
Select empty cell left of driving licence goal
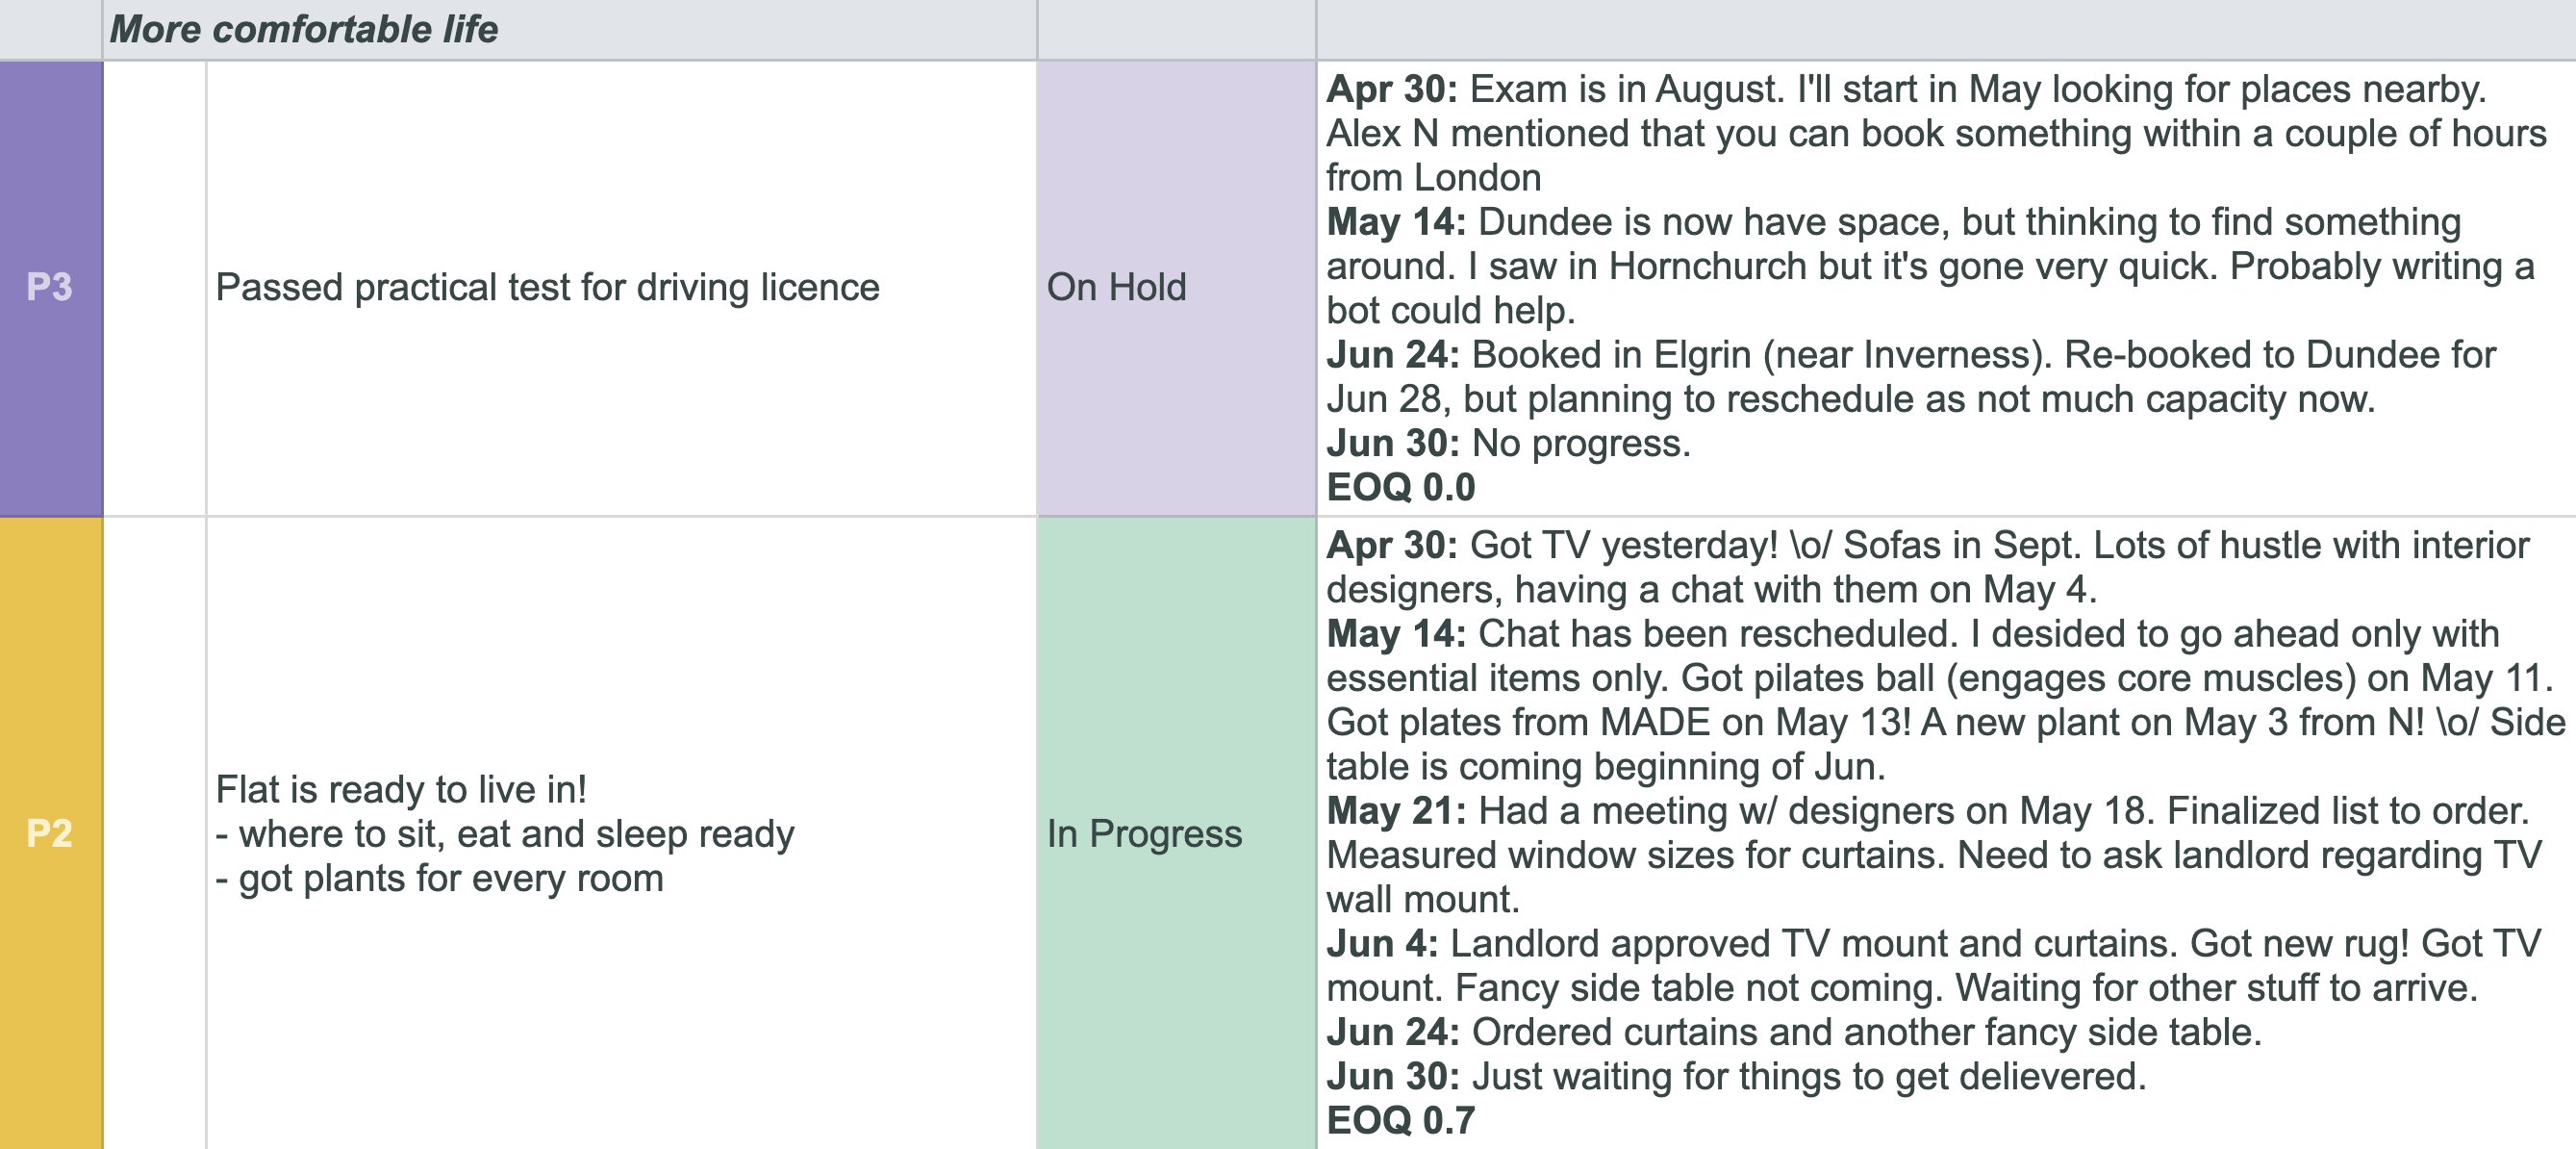pos(155,288)
